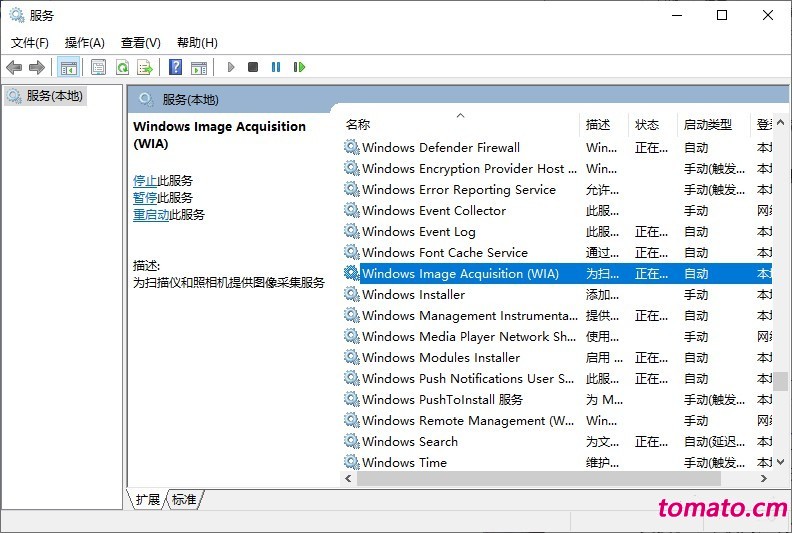Click the horizontal scrollbar right arrow
Image resolution: width=792 pixels, height=533 pixels.
(764, 478)
